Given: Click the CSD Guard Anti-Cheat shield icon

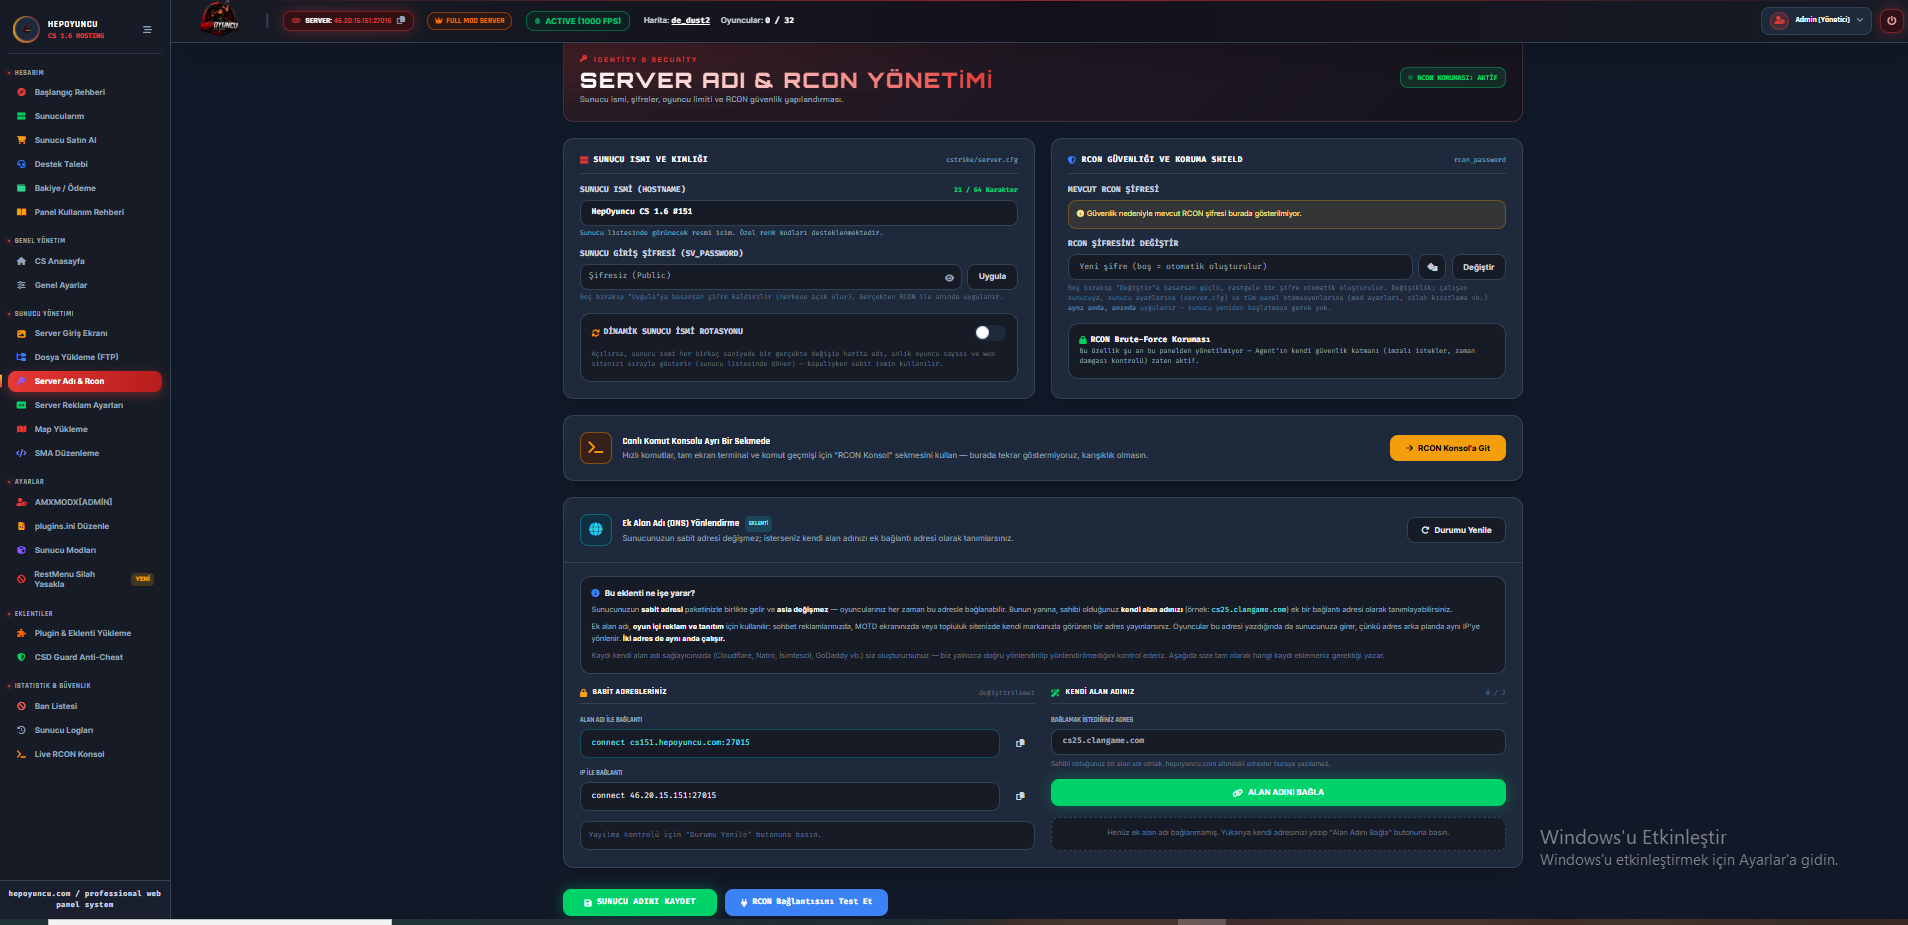Looking at the screenshot, I should coord(21,657).
